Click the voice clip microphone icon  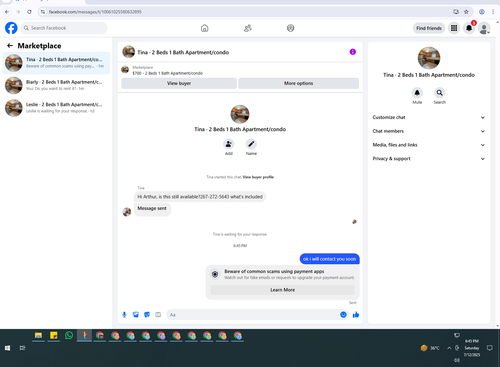click(x=124, y=315)
